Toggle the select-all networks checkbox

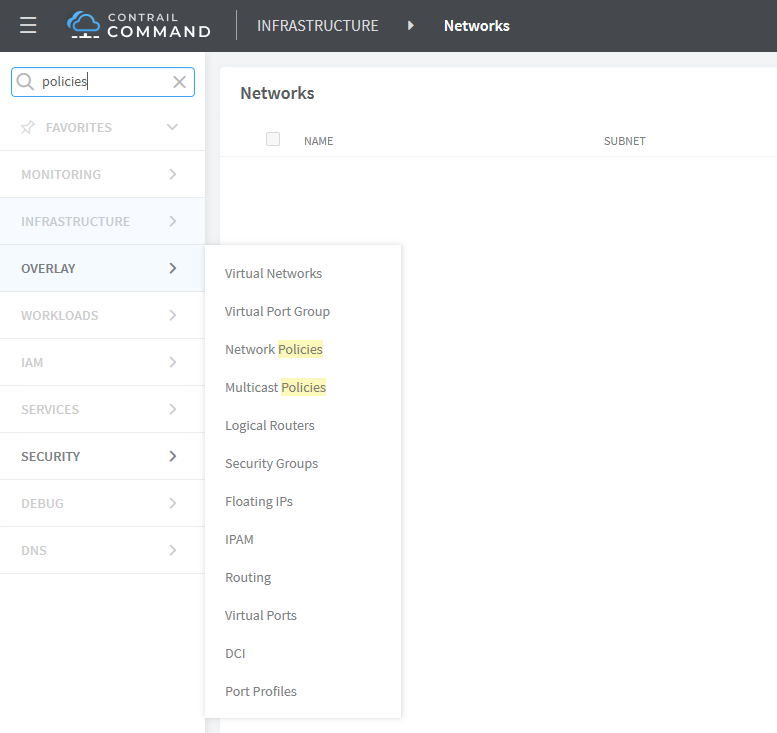273,140
